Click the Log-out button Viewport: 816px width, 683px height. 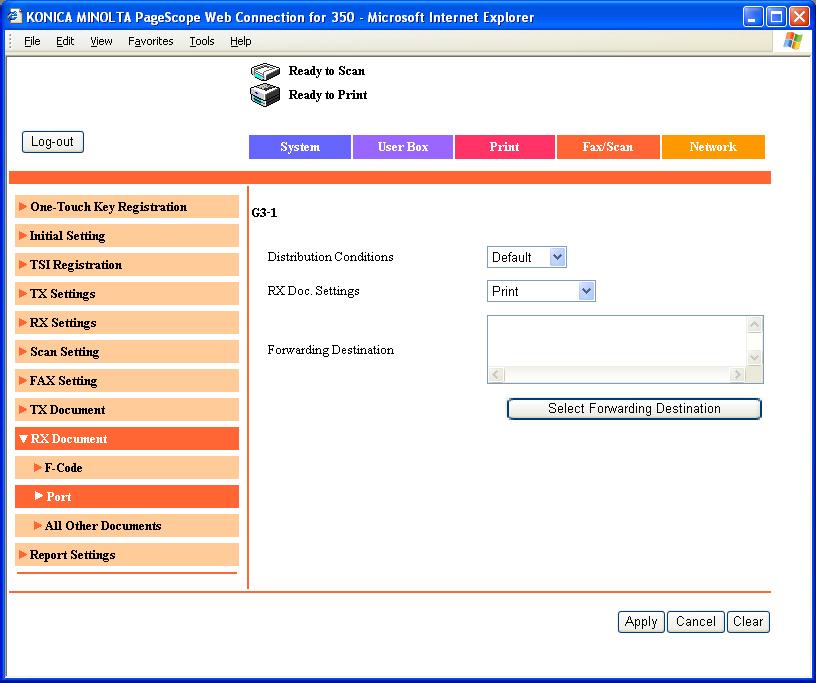pos(52,142)
